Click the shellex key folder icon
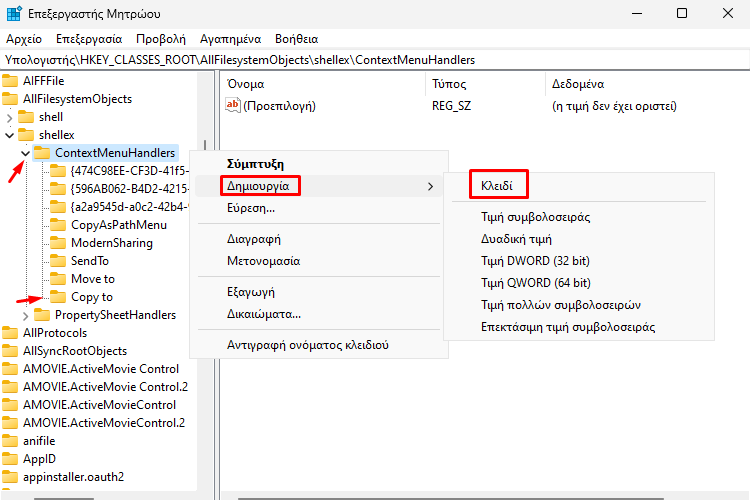This screenshot has height=500, width=750. click(x=26, y=135)
